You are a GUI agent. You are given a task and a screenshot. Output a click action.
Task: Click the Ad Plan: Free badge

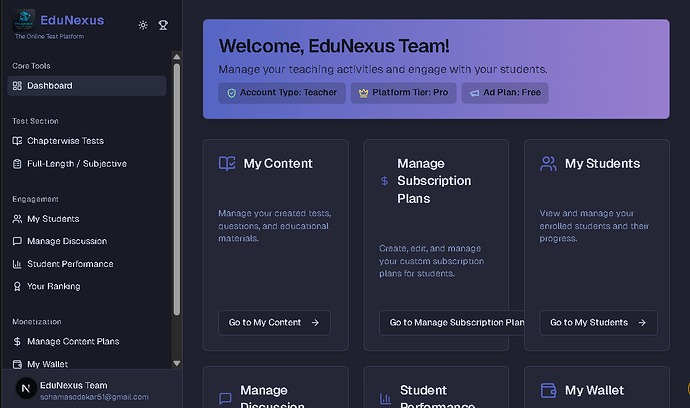pyautogui.click(x=505, y=93)
